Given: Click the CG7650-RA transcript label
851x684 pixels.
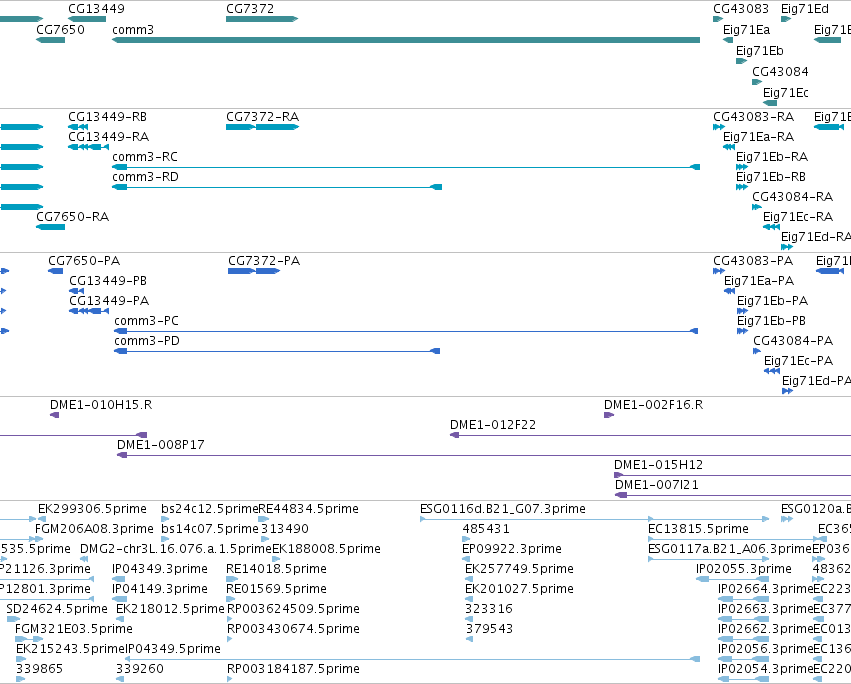Looking at the screenshot, I should pyautogui.click(x=73, y=217).
